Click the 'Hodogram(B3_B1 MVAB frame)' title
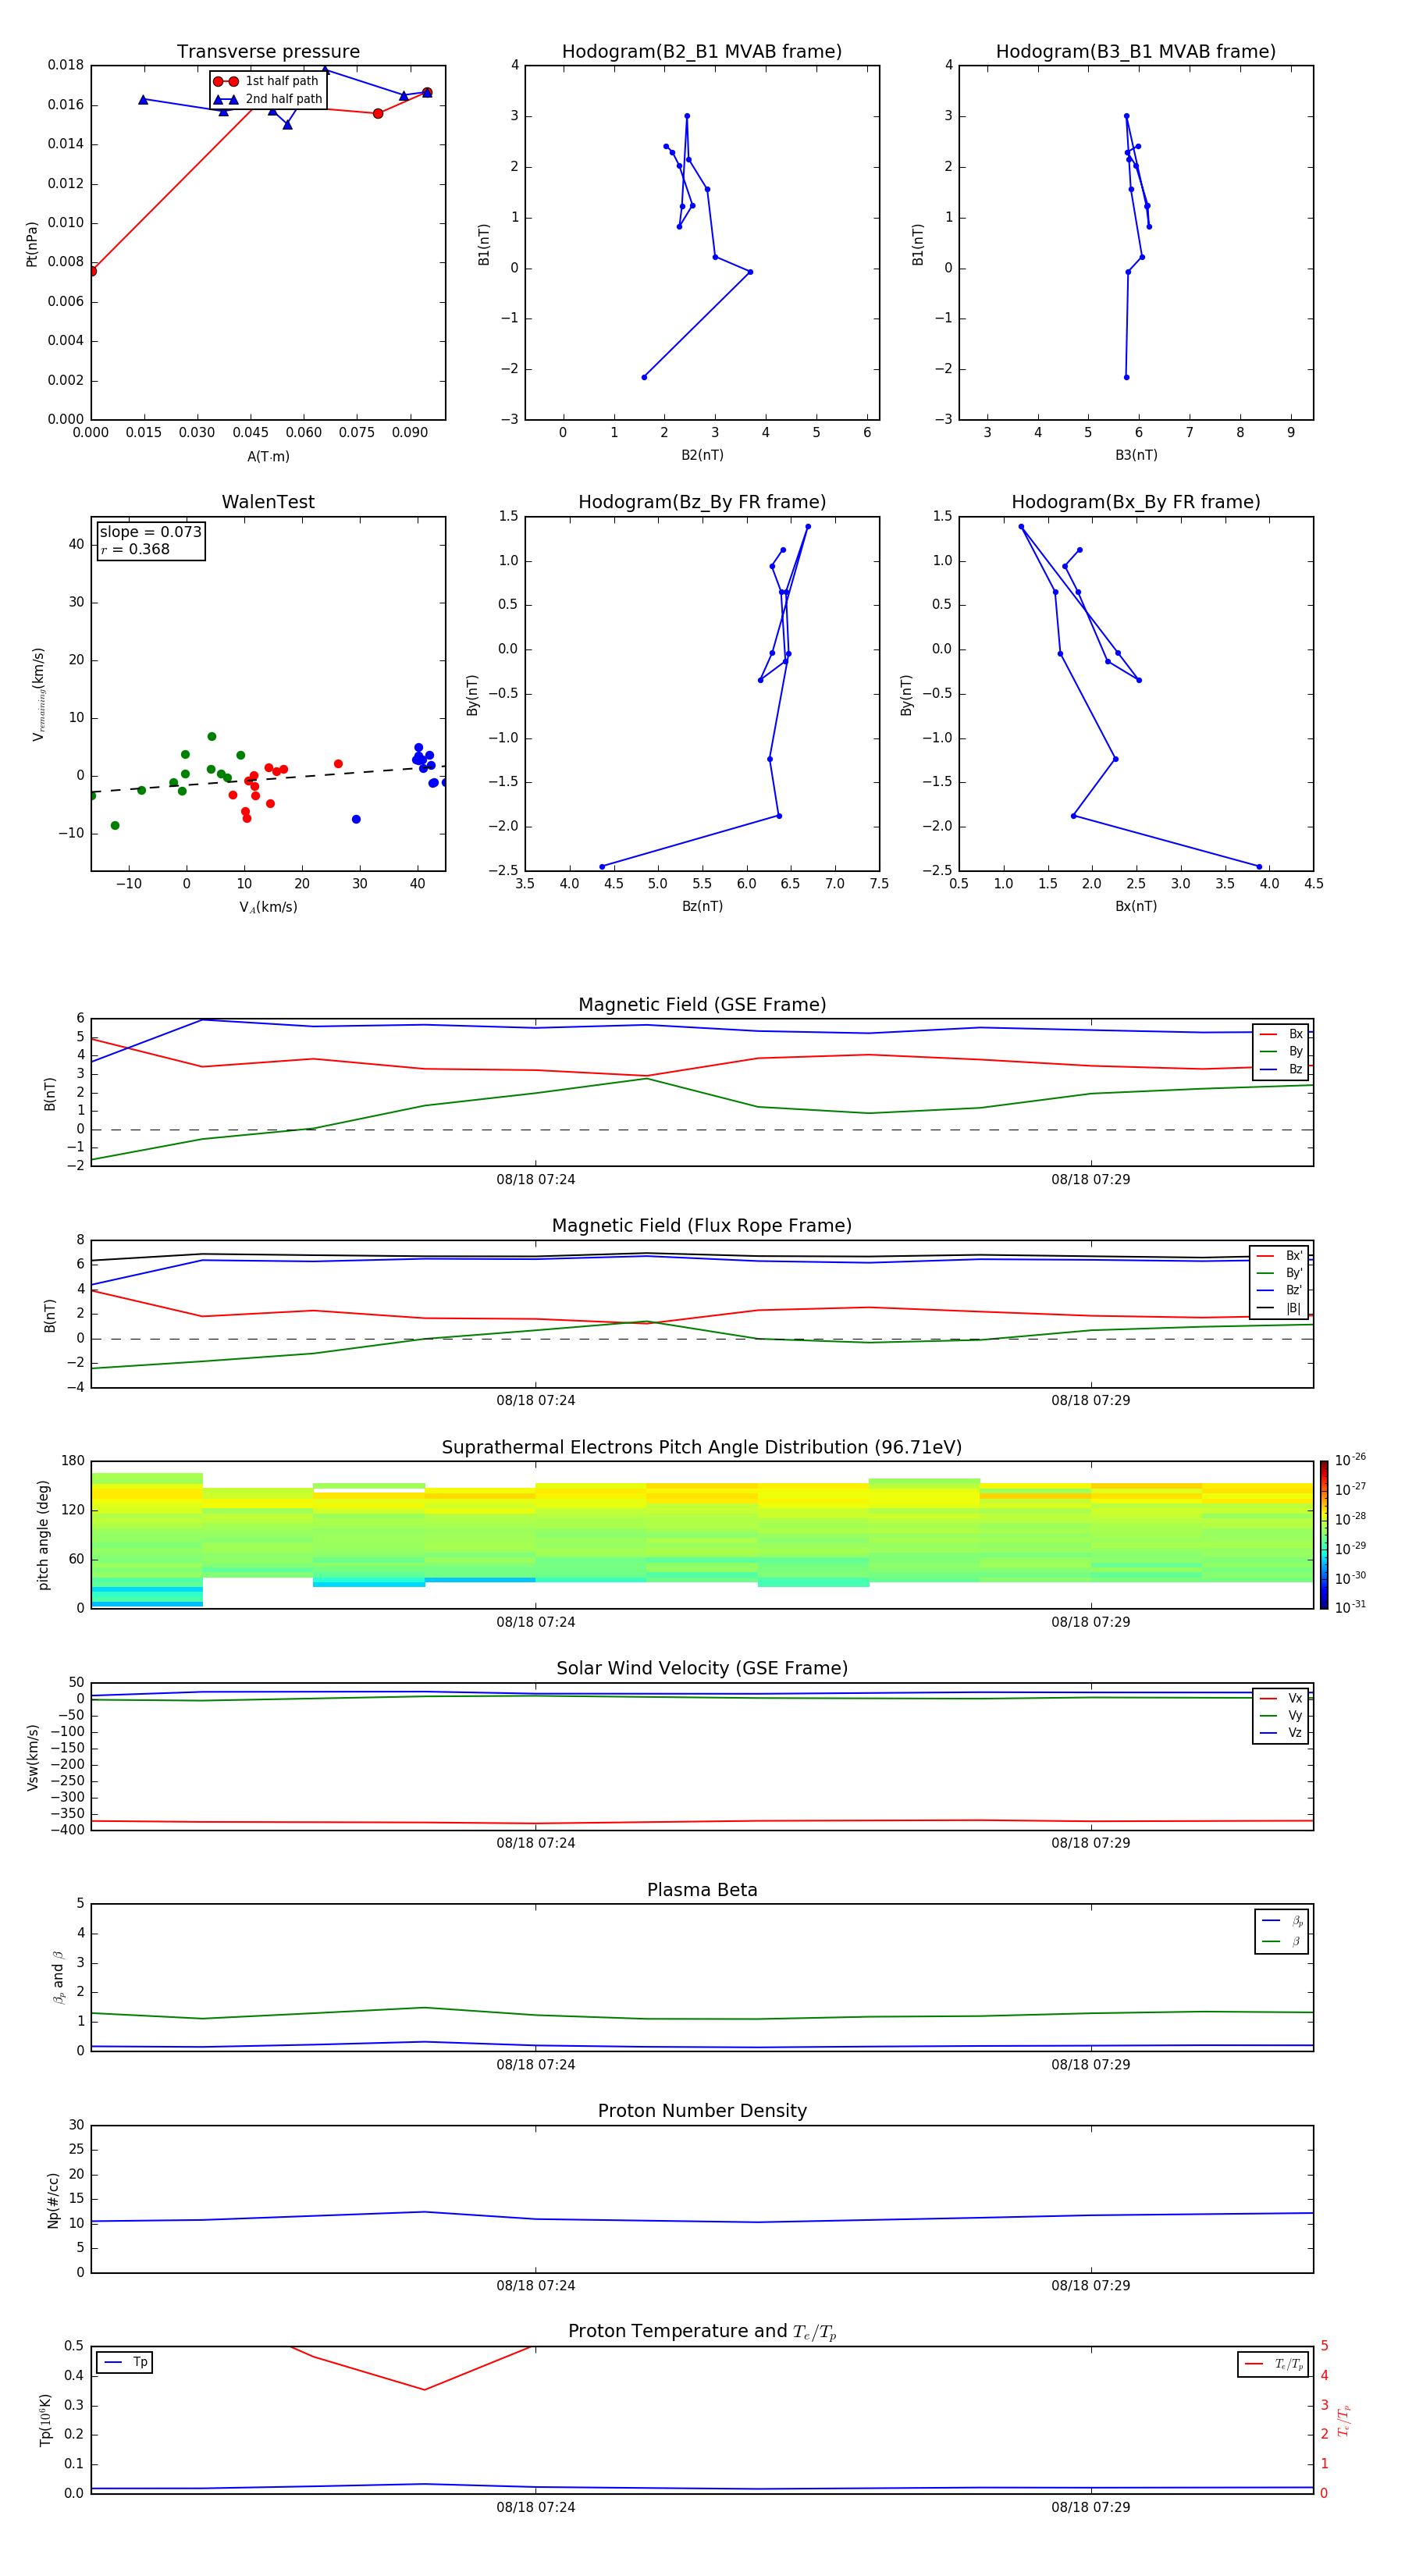This screenshot has width=1405, height=2576. point(1136,52)
